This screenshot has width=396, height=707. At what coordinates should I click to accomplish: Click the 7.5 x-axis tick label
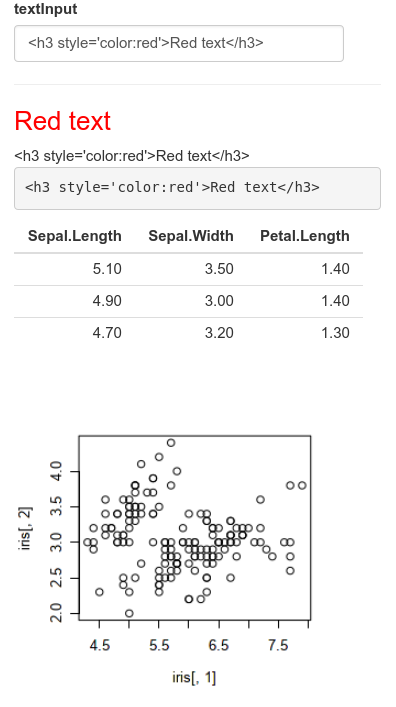click(x=278, y=646)
